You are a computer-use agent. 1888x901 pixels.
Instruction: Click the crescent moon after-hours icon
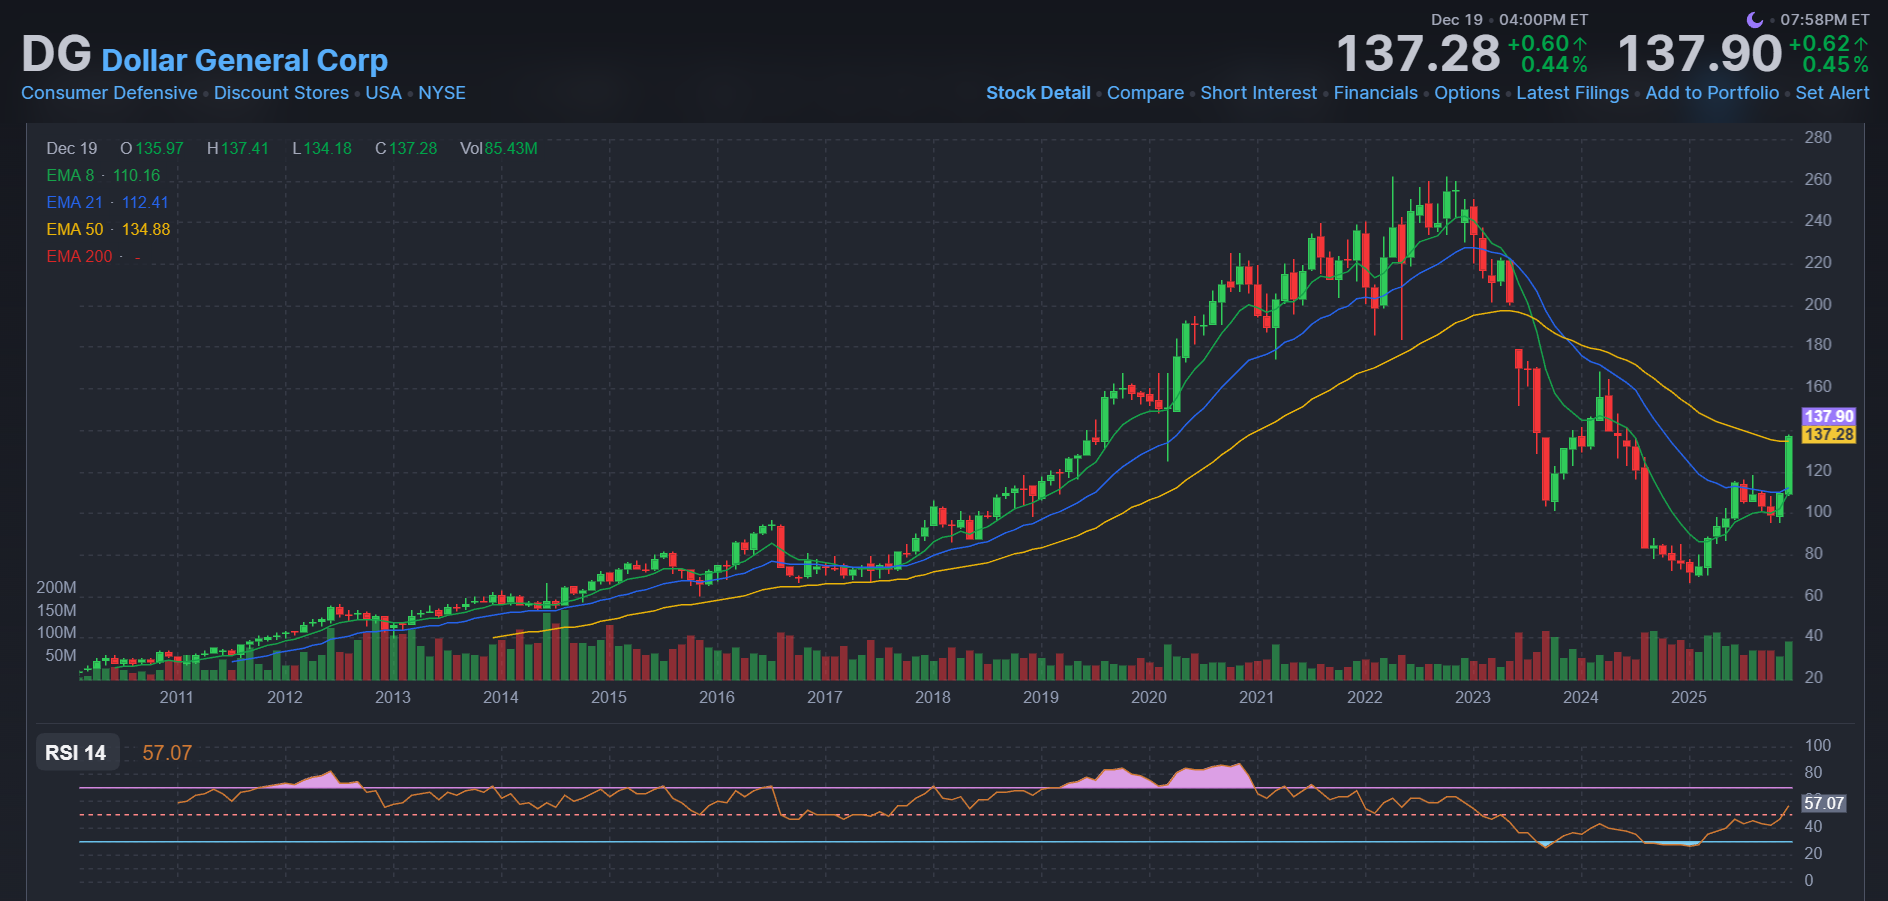point(1755,19)
